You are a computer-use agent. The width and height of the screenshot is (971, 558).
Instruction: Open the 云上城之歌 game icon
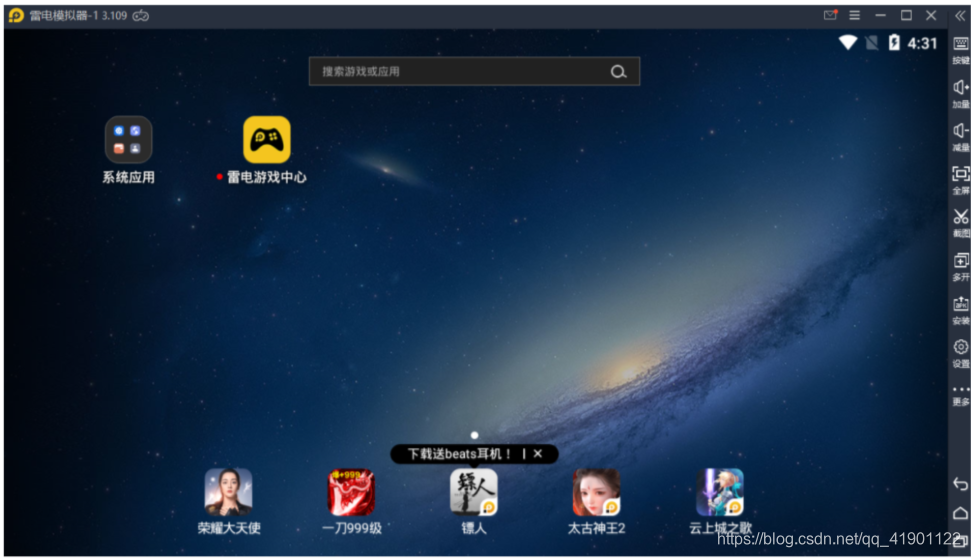click(720, 492)
